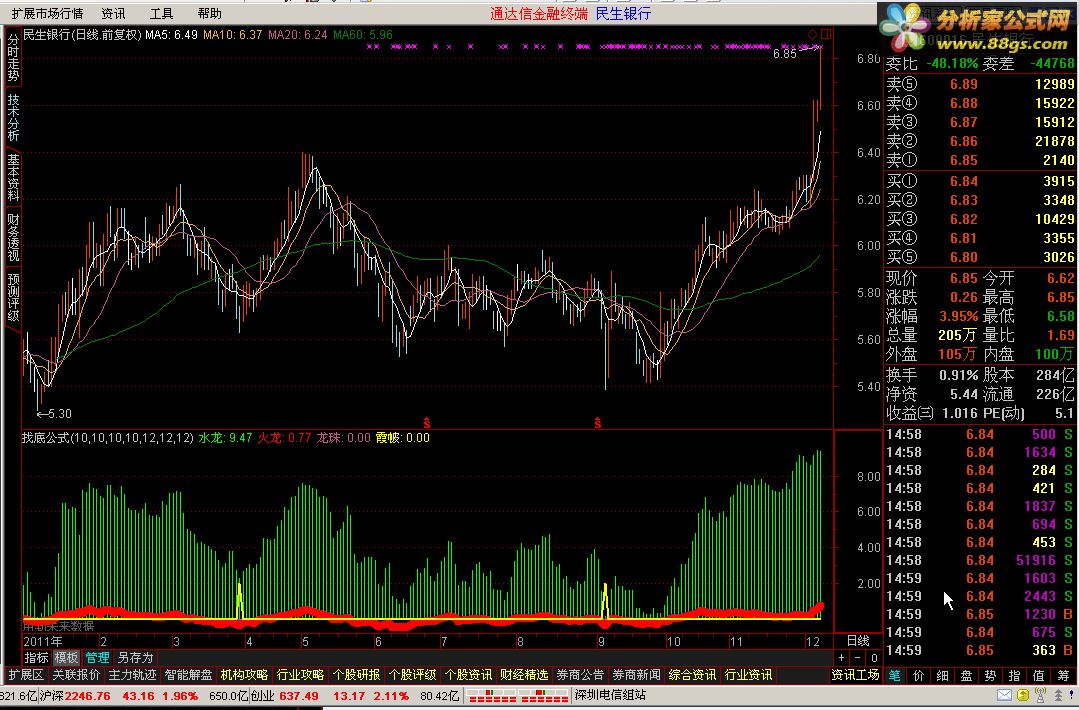Open the 智能解盘 bottom tab
1079x710 pixels.
point(189,675)
